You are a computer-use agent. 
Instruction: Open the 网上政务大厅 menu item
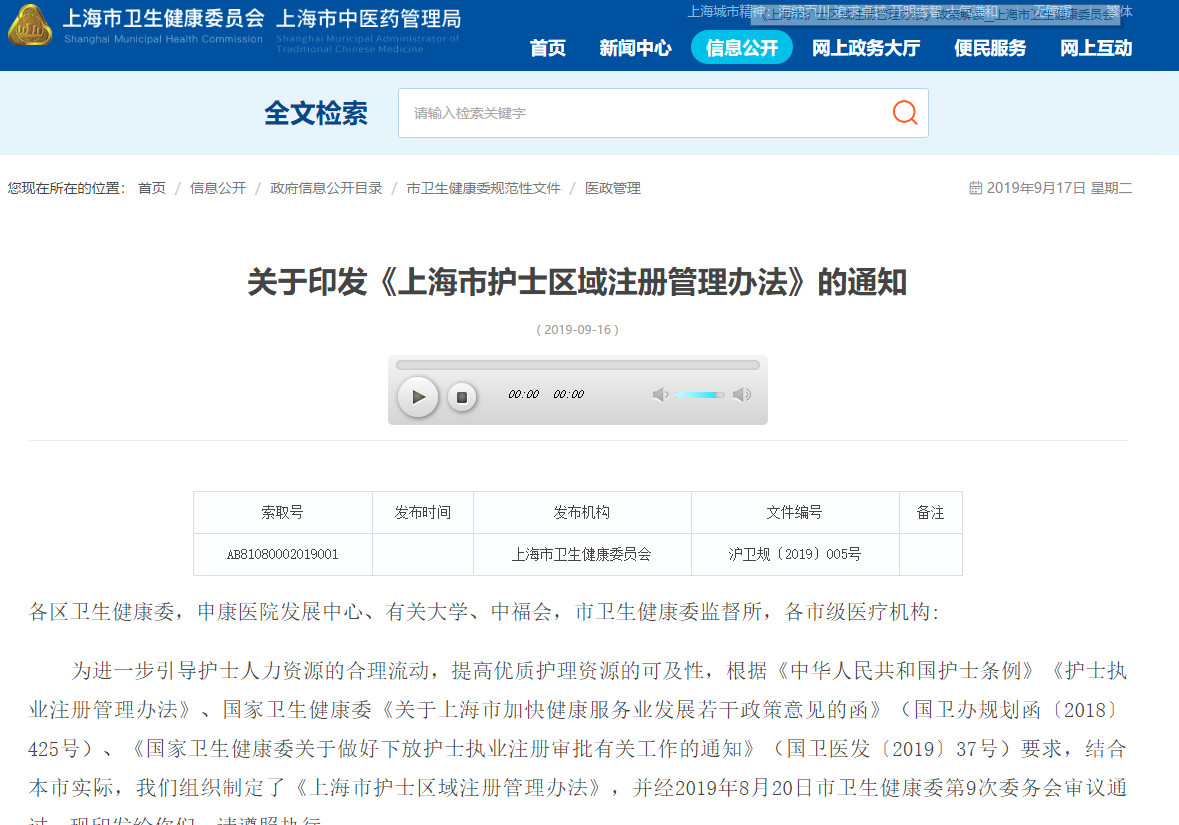tap(865, 48)
